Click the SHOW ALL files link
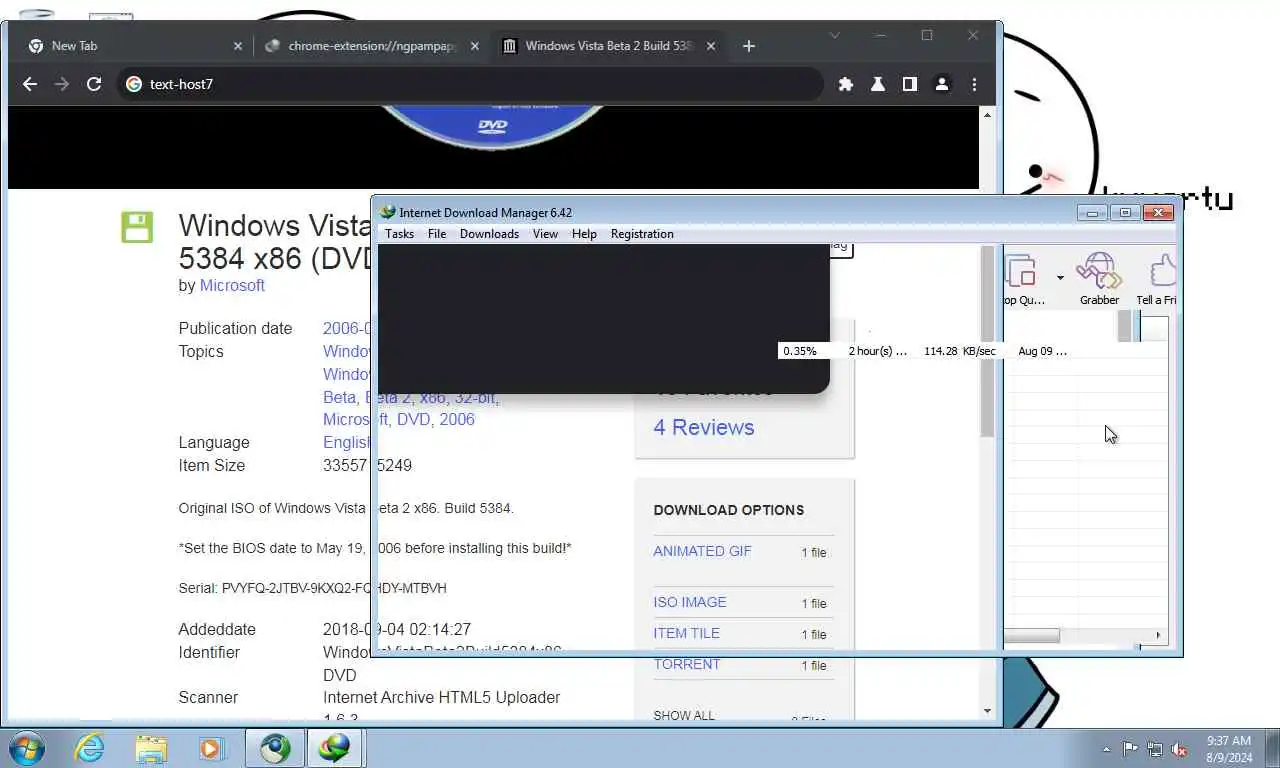1280x768 pixels. (684, 715)
